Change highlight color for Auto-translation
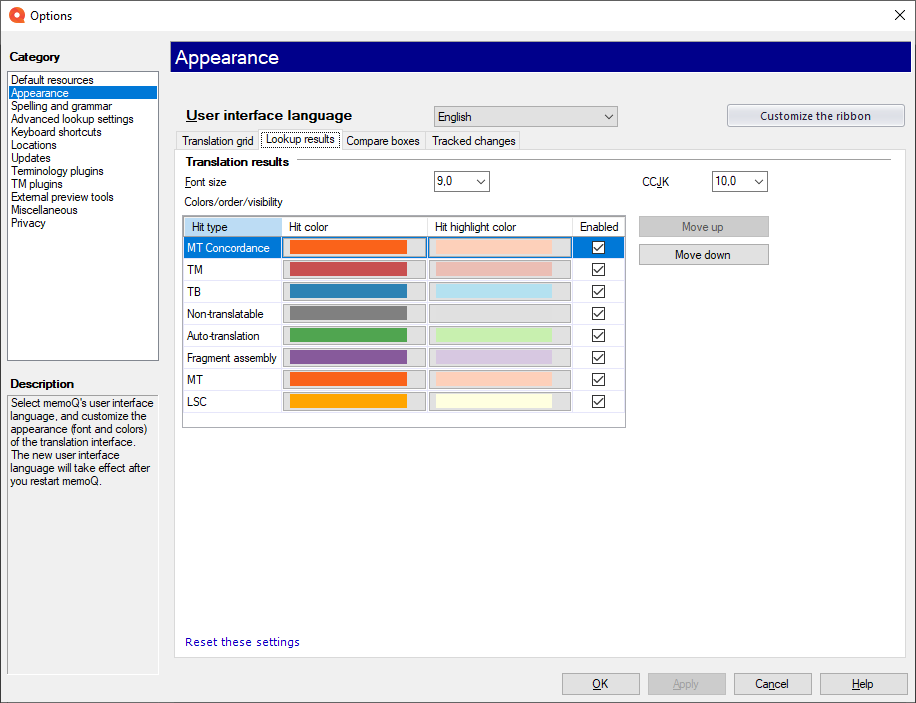 tap(500, 335)
